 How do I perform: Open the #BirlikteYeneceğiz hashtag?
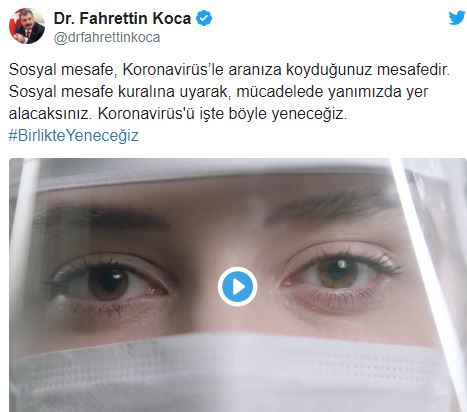(73, 136)
